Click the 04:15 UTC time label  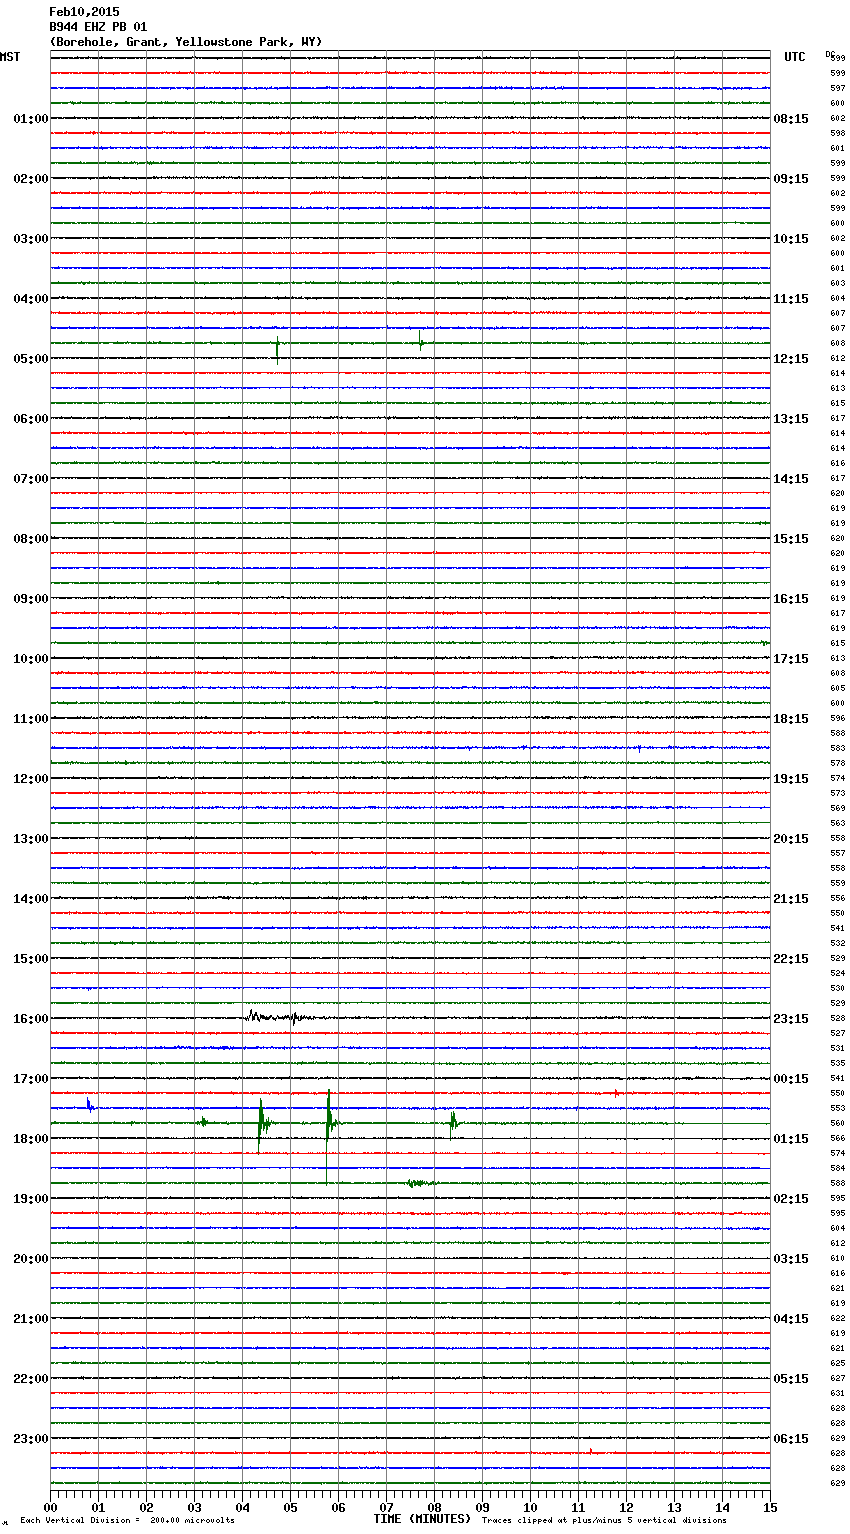click(791, 1319)
